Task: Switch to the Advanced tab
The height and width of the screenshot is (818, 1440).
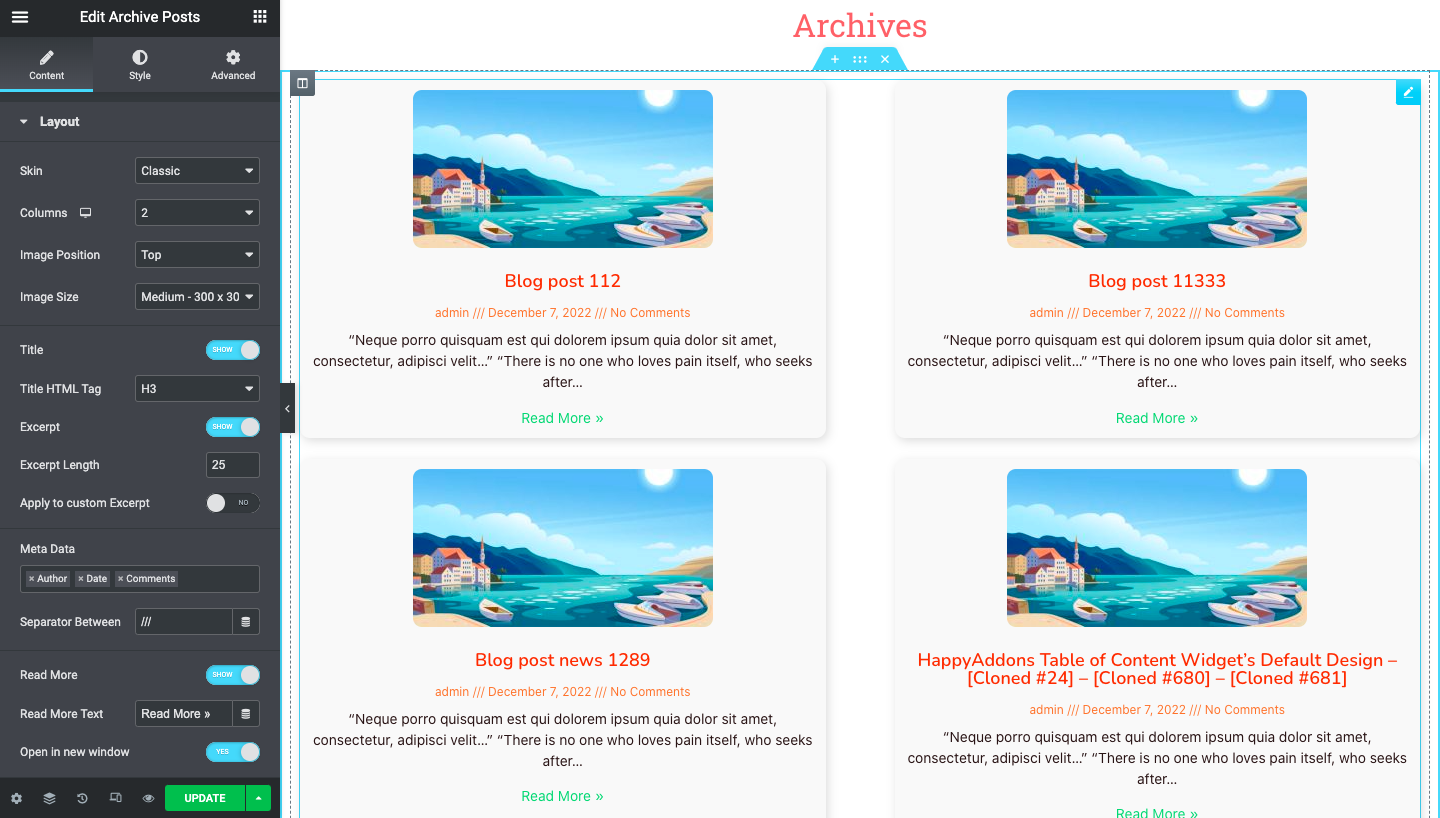Action: pos(232,63)
